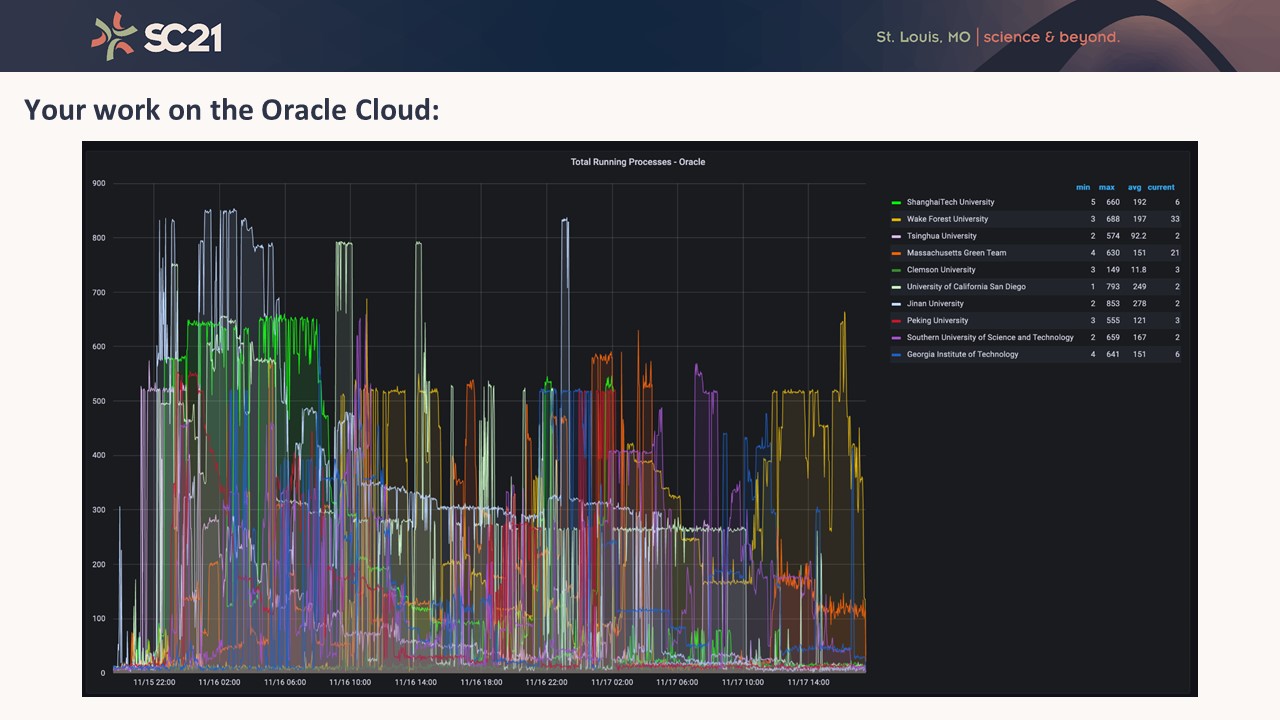Click the SC21 logo in the banner

pyautogui.click(x=156, y=34)
